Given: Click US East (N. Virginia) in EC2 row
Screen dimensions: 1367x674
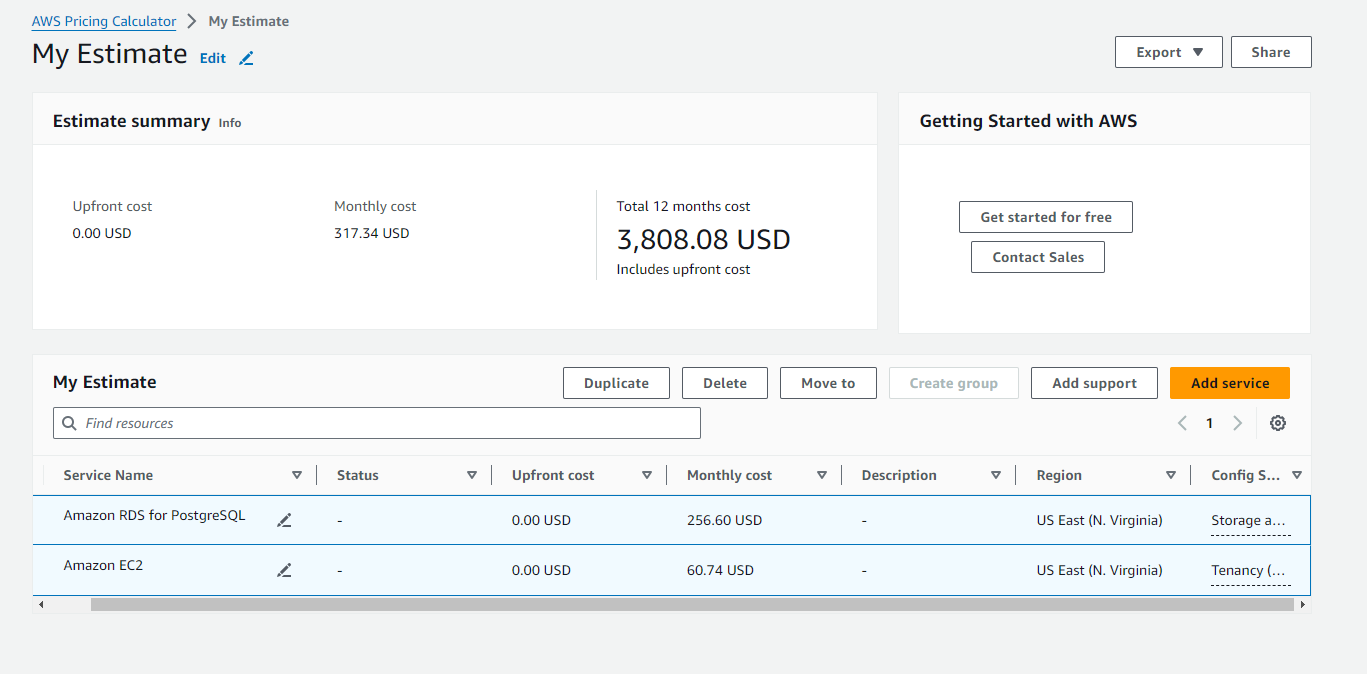Looking at the screenshot, I should pos(1099,570).
